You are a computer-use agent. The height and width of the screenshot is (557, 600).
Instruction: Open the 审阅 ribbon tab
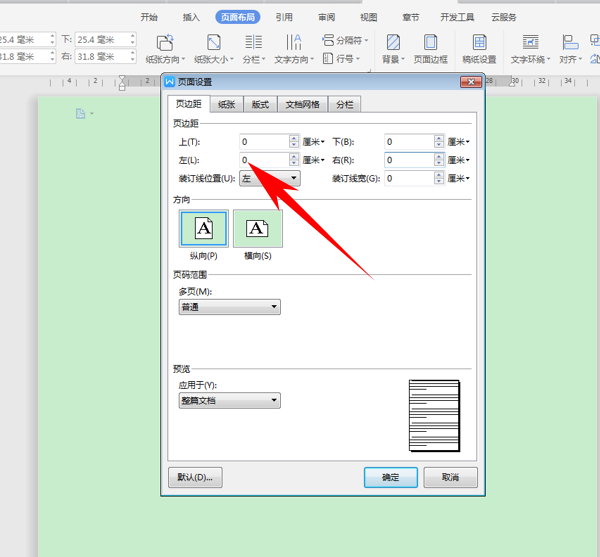click(x=326, y=17)
